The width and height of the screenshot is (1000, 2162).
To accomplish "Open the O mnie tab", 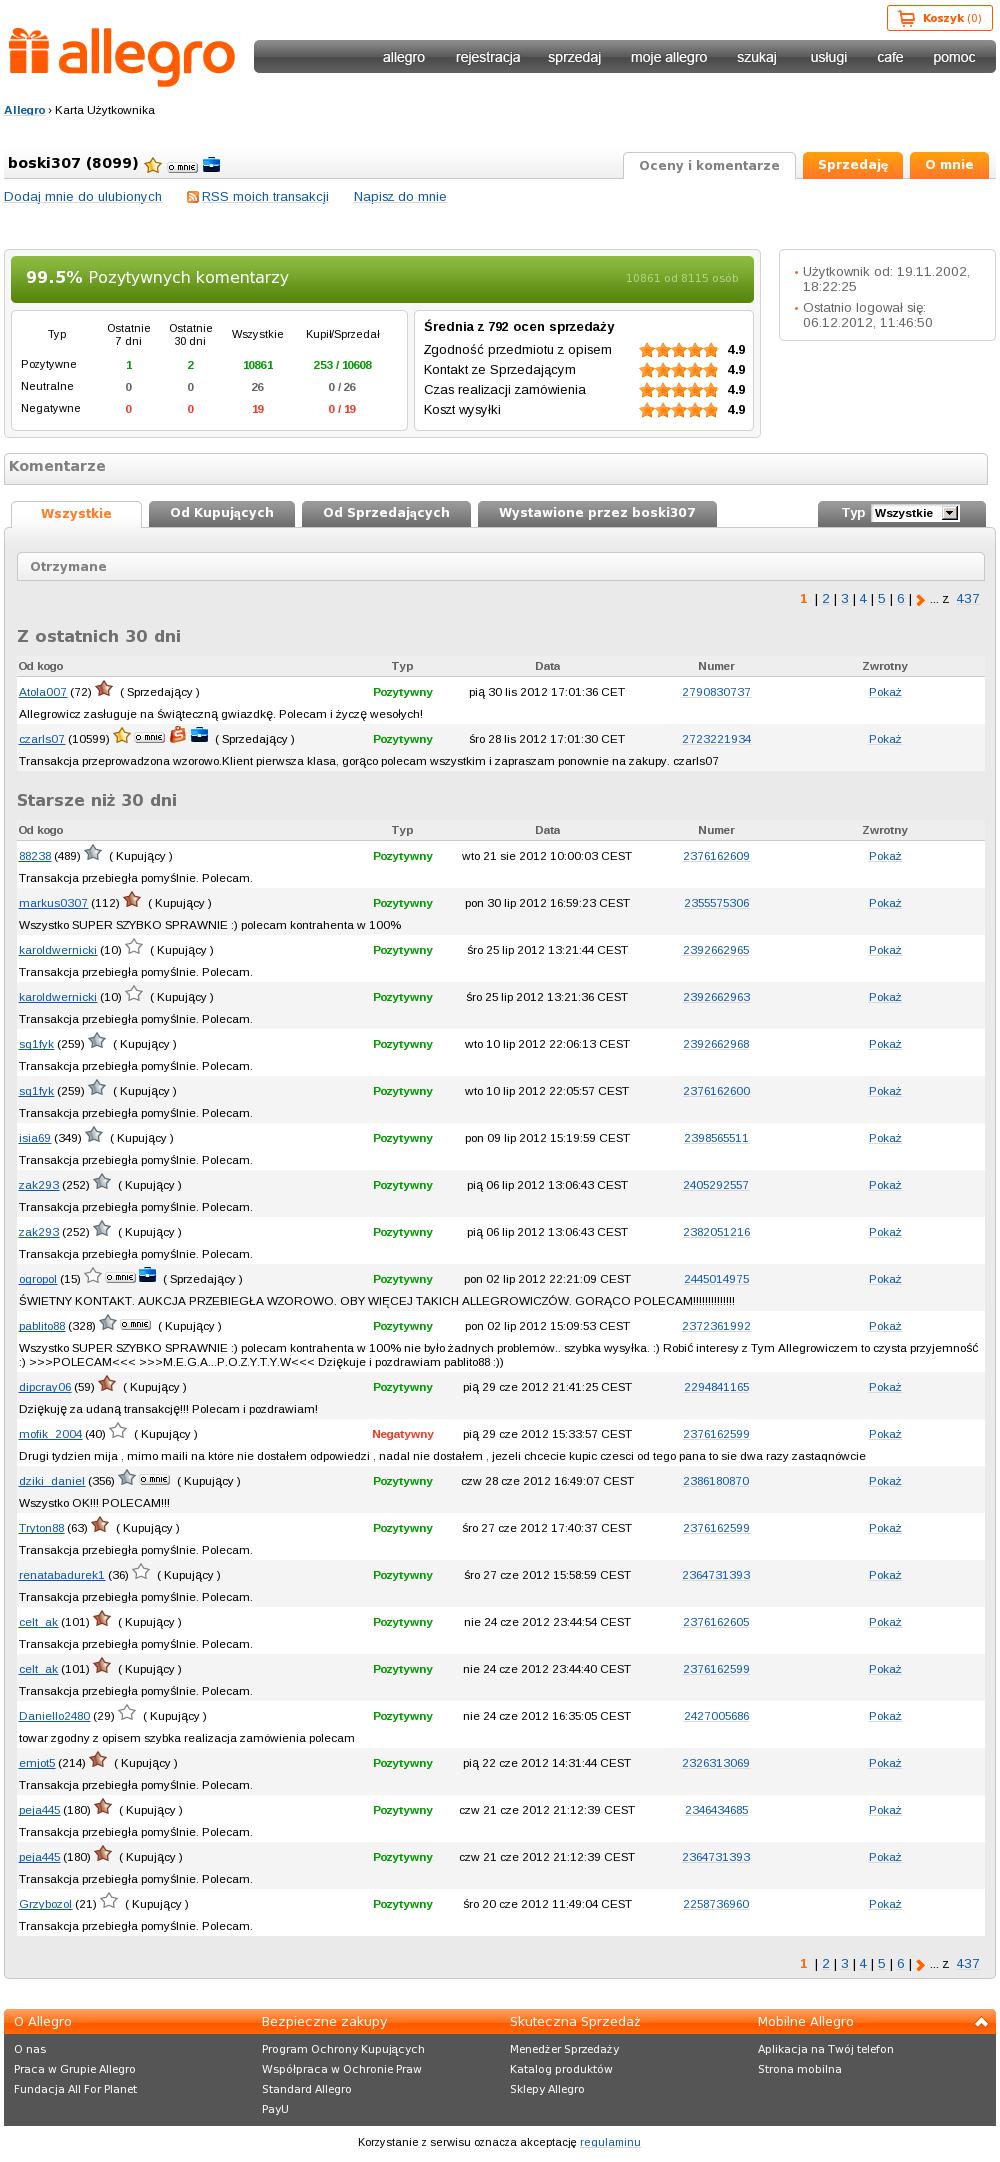I will pos(949,165).
